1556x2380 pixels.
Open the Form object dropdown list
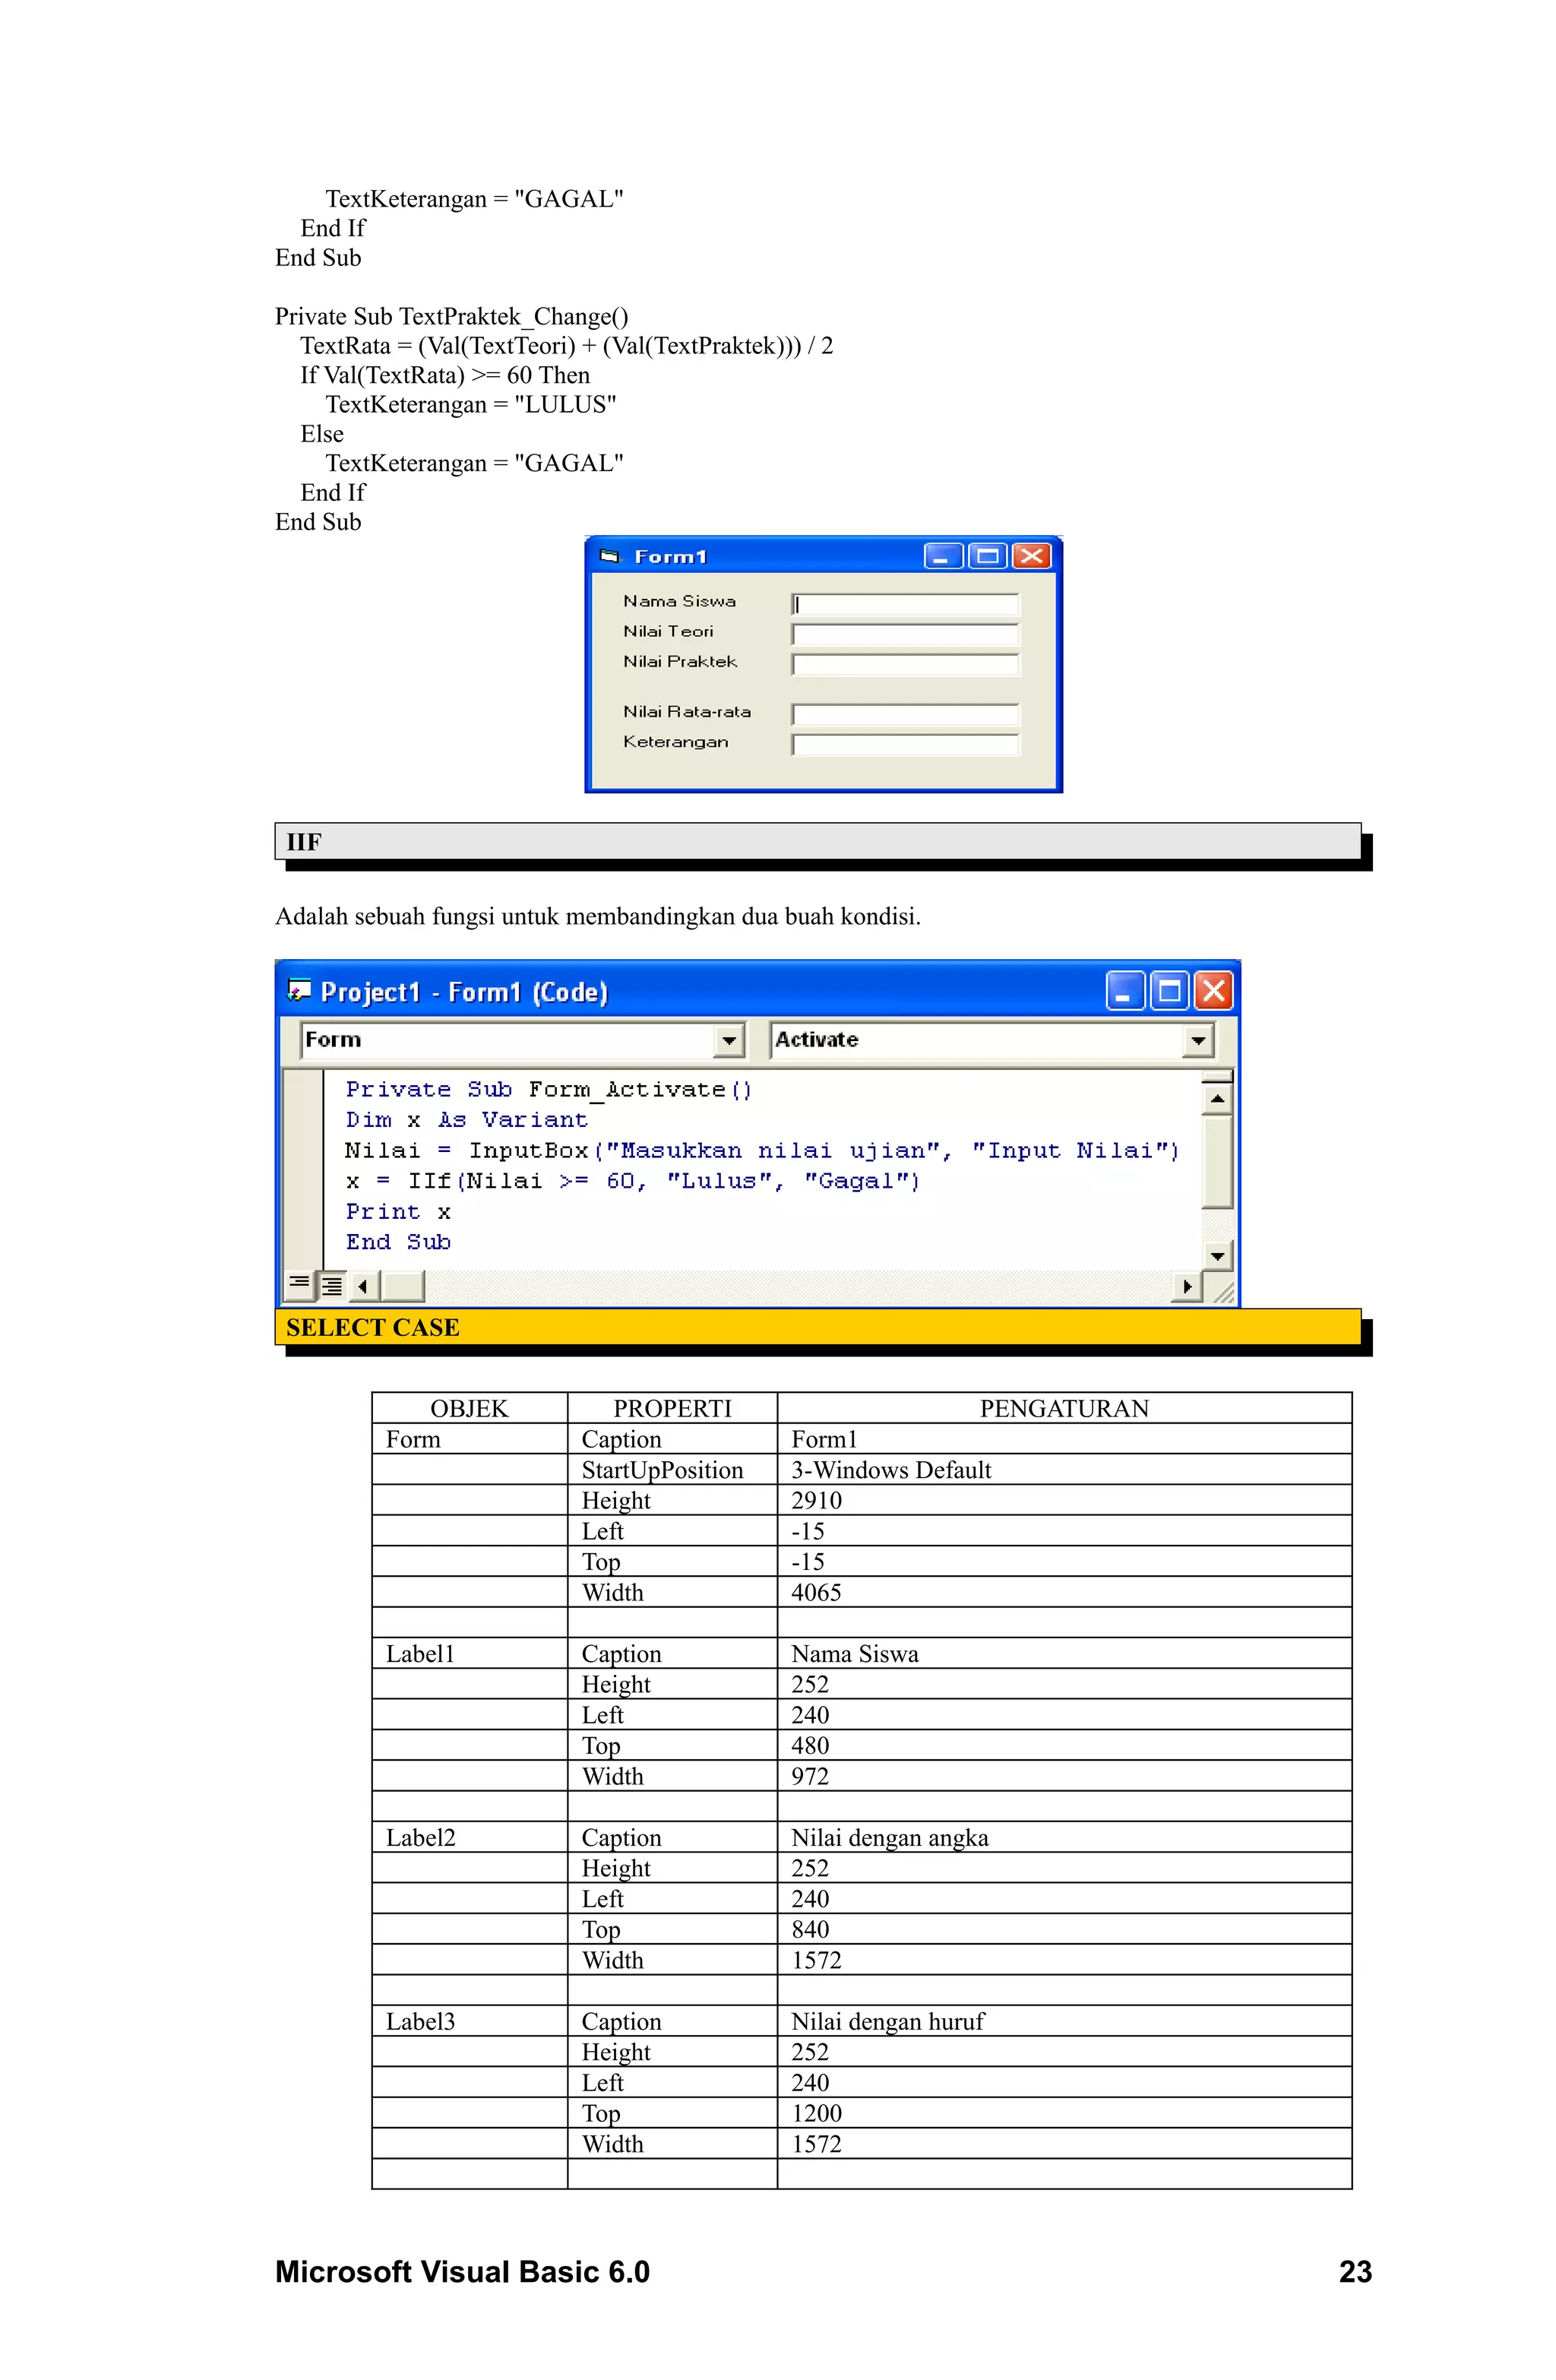pyautogui.click(x=730, y=1040)
